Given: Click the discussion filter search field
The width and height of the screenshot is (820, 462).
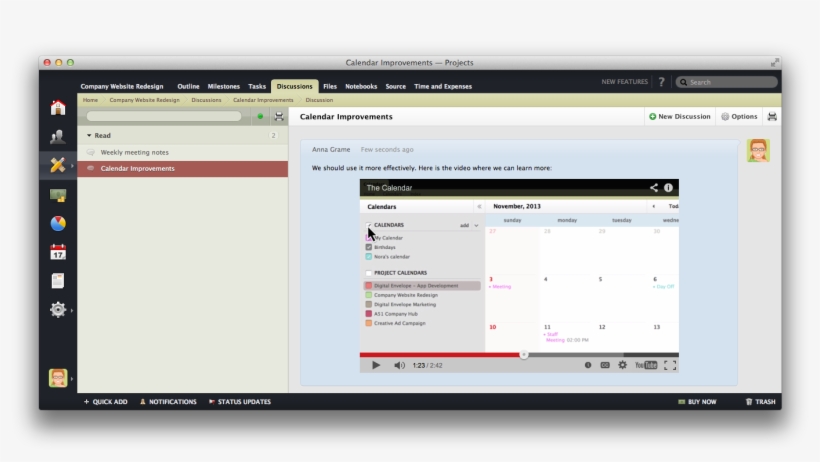Looking at the screenshot, I should pos(164,116).
